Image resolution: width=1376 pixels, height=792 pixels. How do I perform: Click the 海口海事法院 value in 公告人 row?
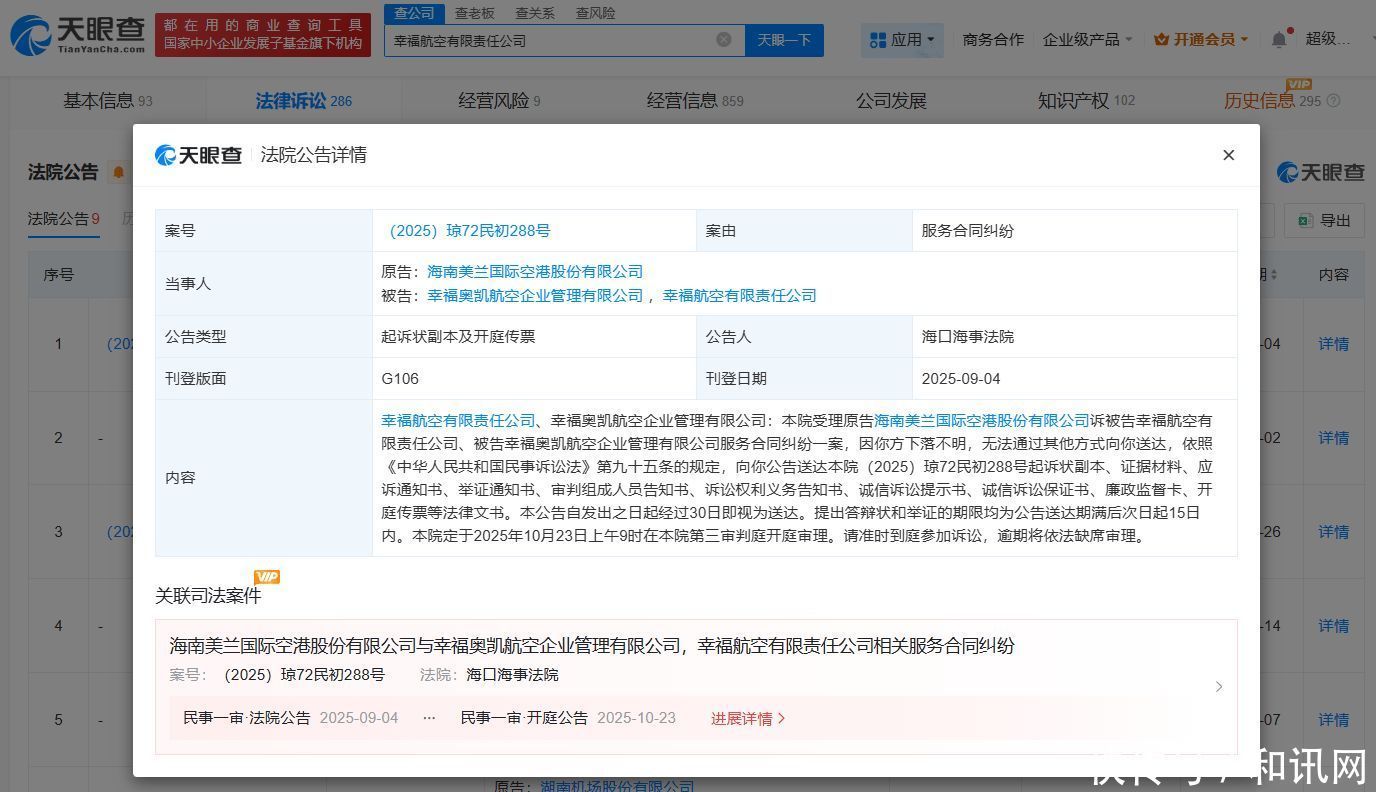pyautogui.click(x=968, y=337)
